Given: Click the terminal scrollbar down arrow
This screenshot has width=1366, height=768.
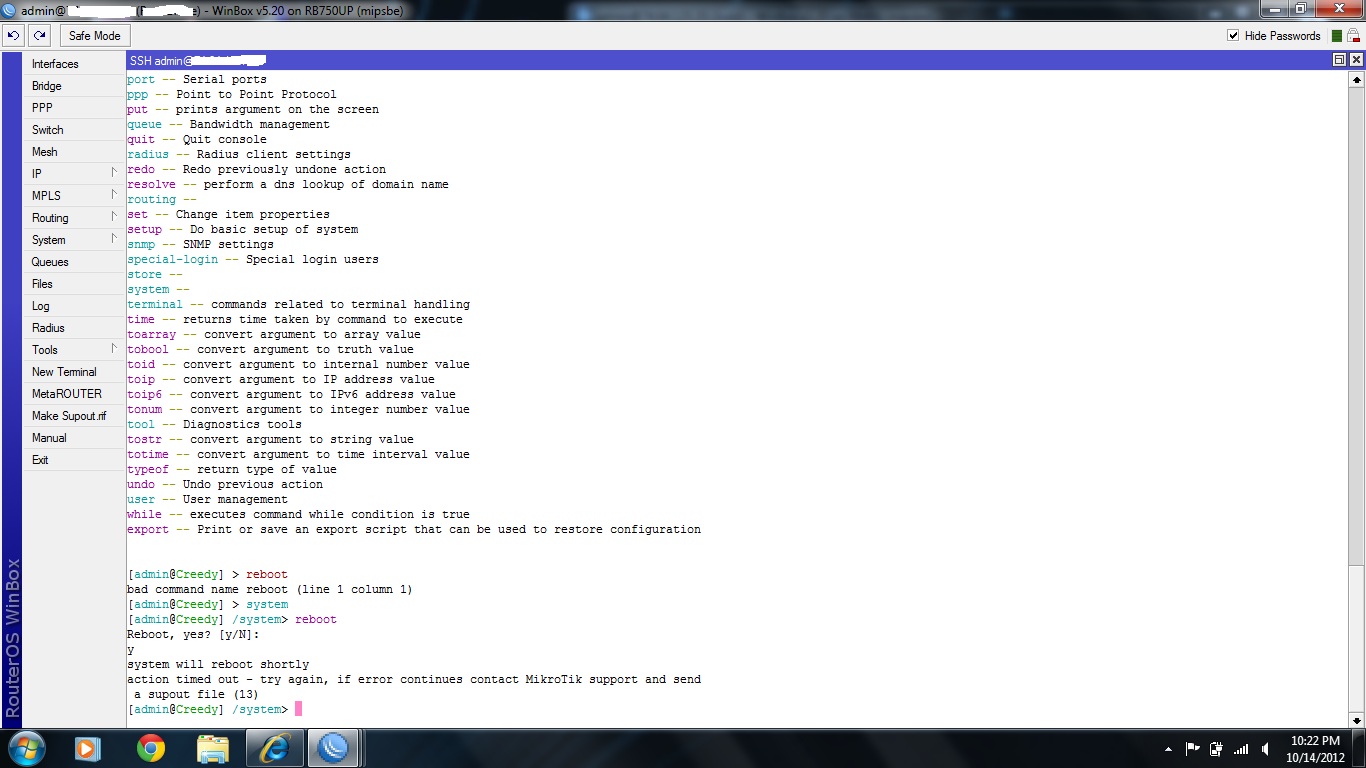Looking at the screenshot, I should [1357, 720].
